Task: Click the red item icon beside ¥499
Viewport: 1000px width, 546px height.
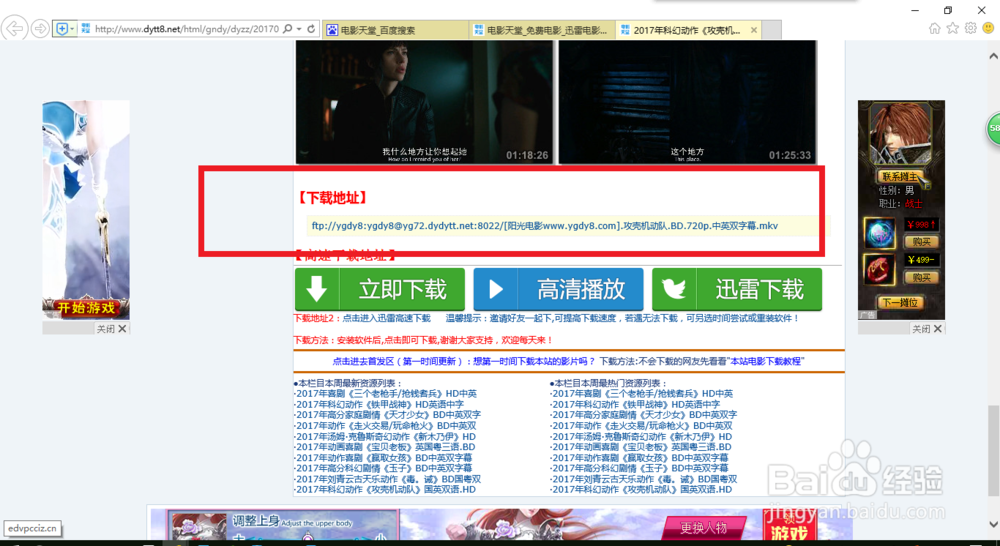Action: click(x=880, y=269)
